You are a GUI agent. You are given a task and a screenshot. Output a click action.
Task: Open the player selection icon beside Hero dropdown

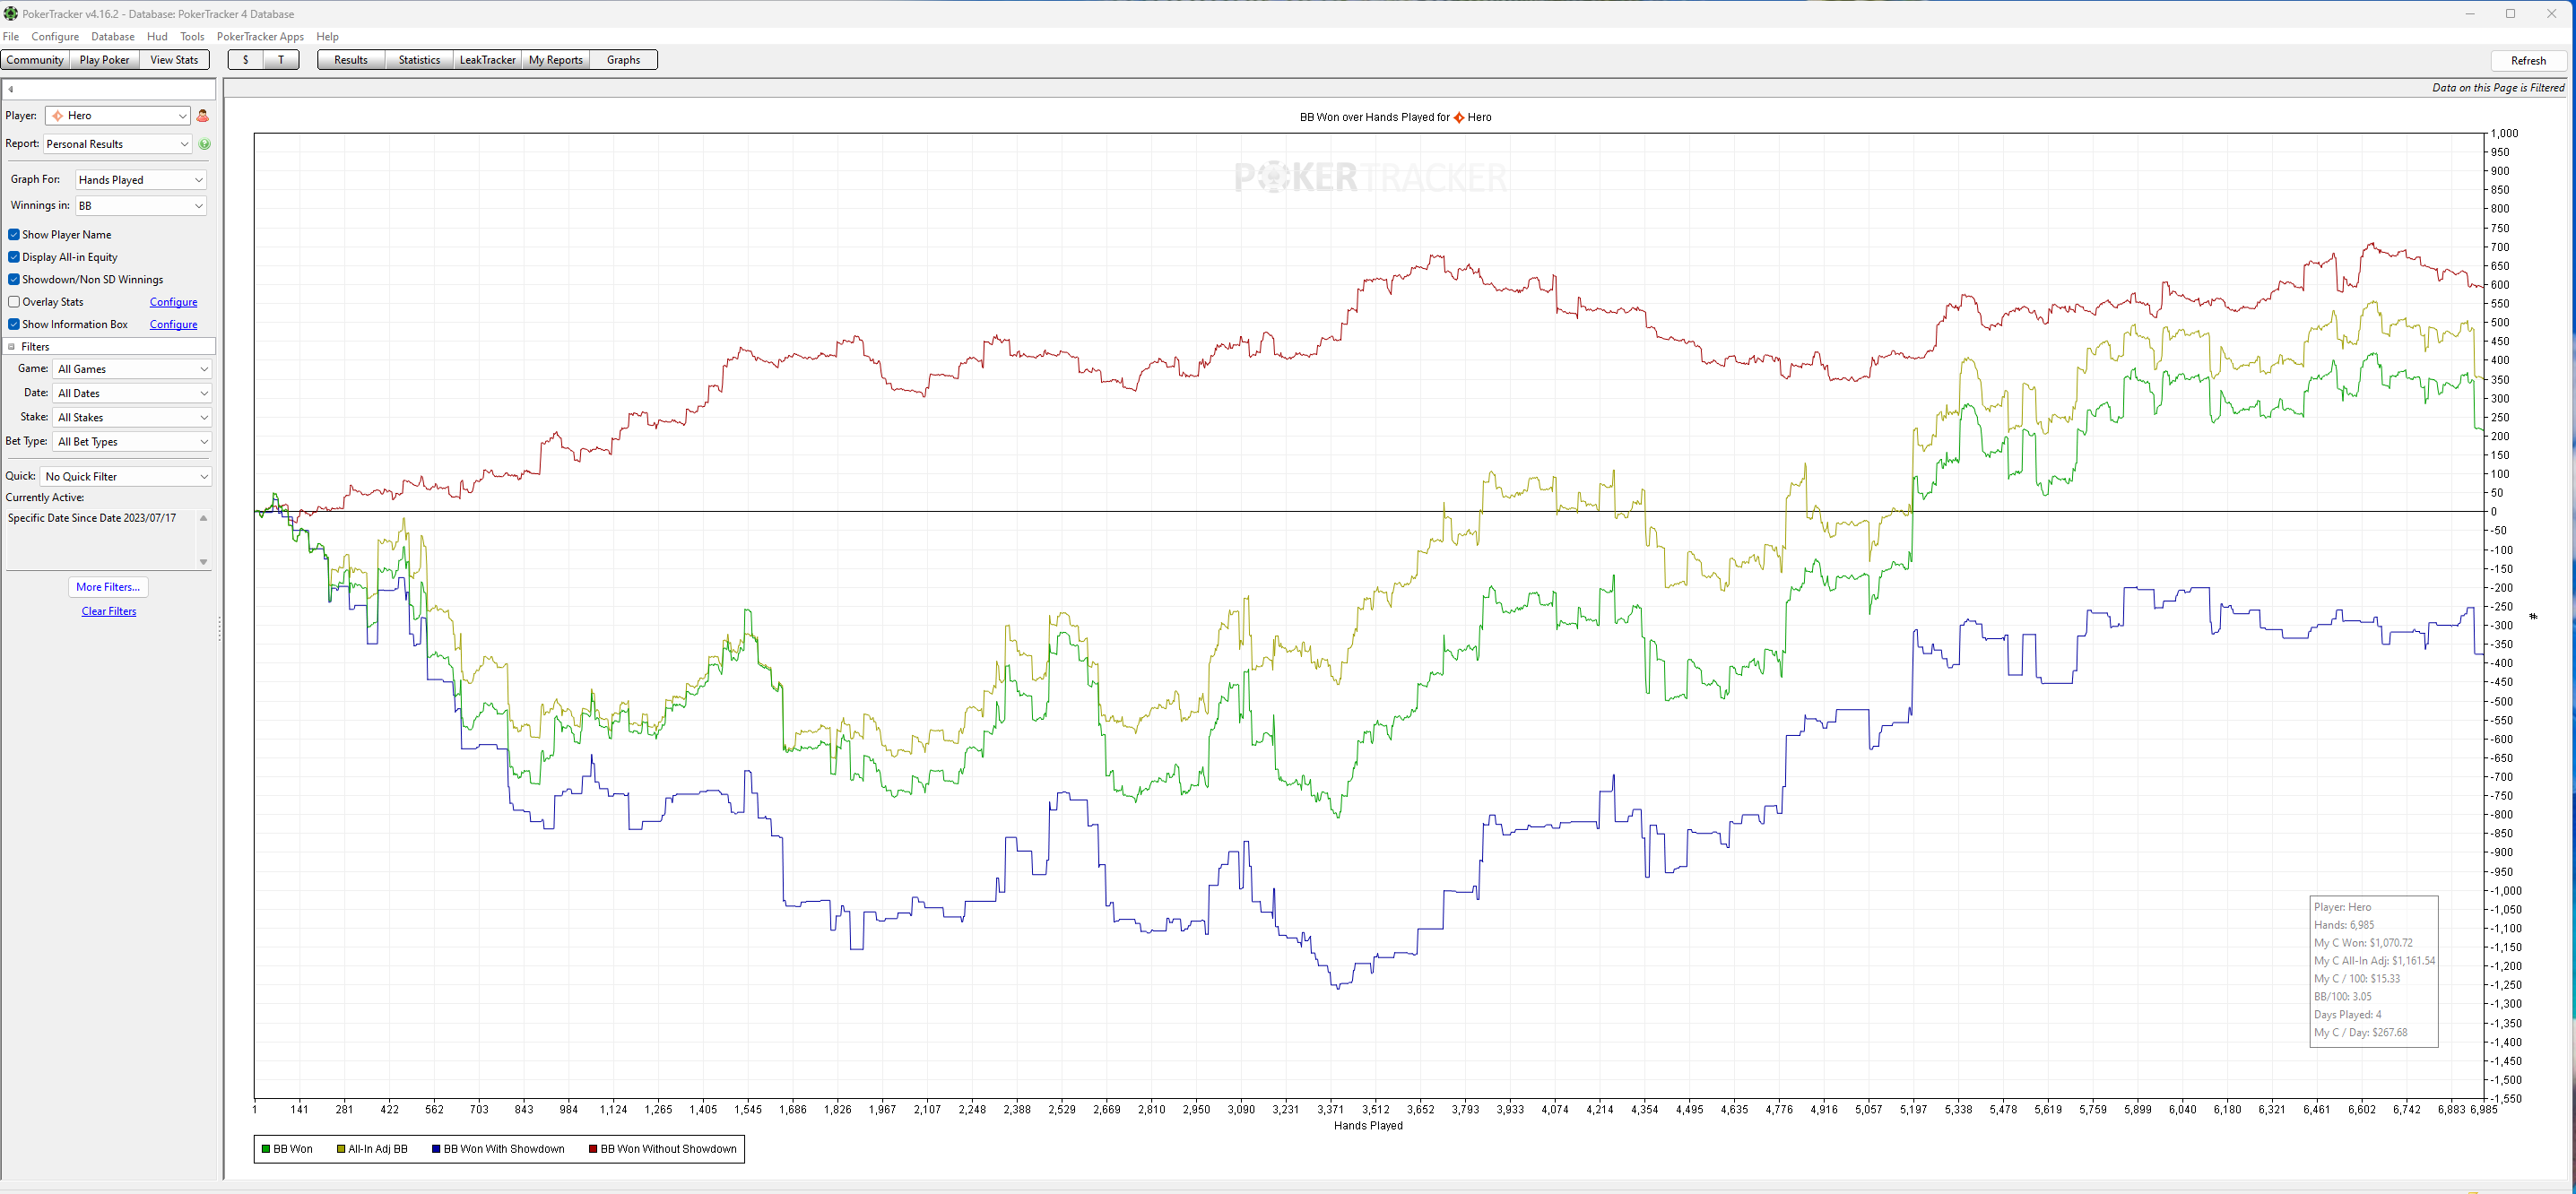(x=203, y=115)
